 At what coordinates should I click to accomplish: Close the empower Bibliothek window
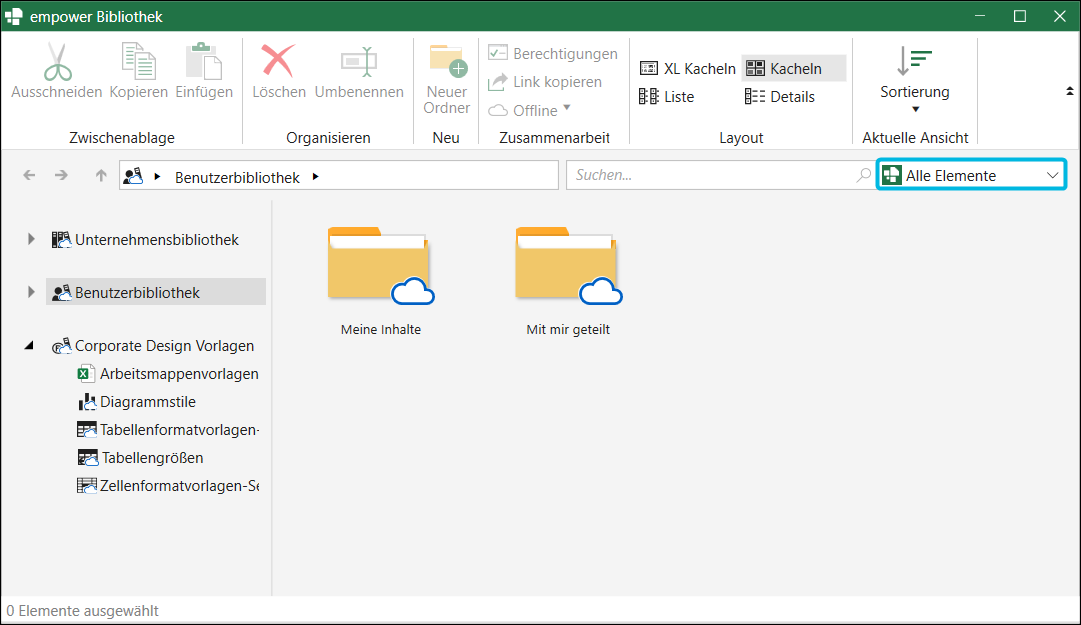1060,16
